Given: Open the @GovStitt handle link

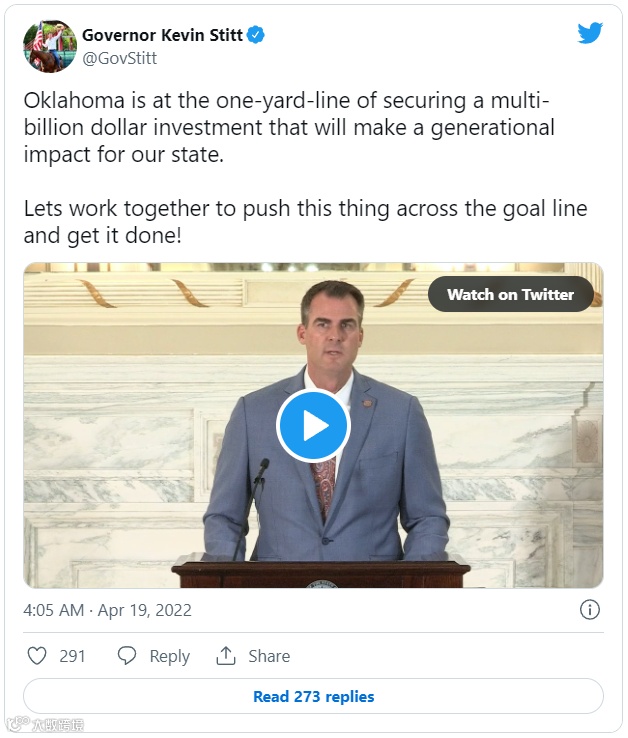Looking at the screenshot, I should click(x=120, y=58).
